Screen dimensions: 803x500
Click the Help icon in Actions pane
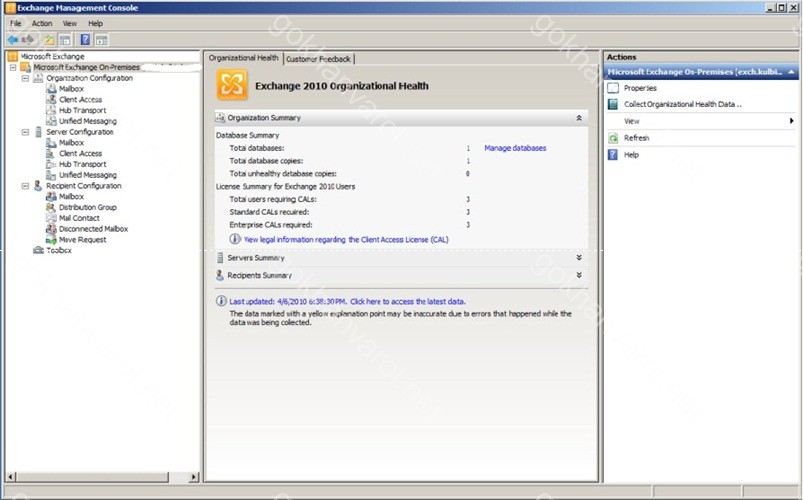[613, 154]
